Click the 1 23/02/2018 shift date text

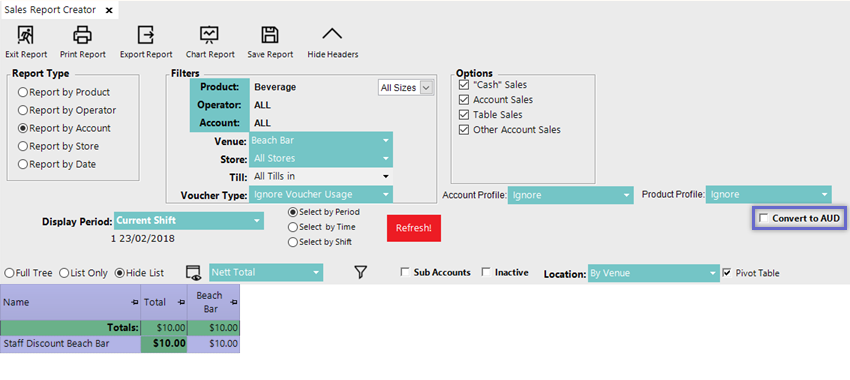tap(143, 239)
